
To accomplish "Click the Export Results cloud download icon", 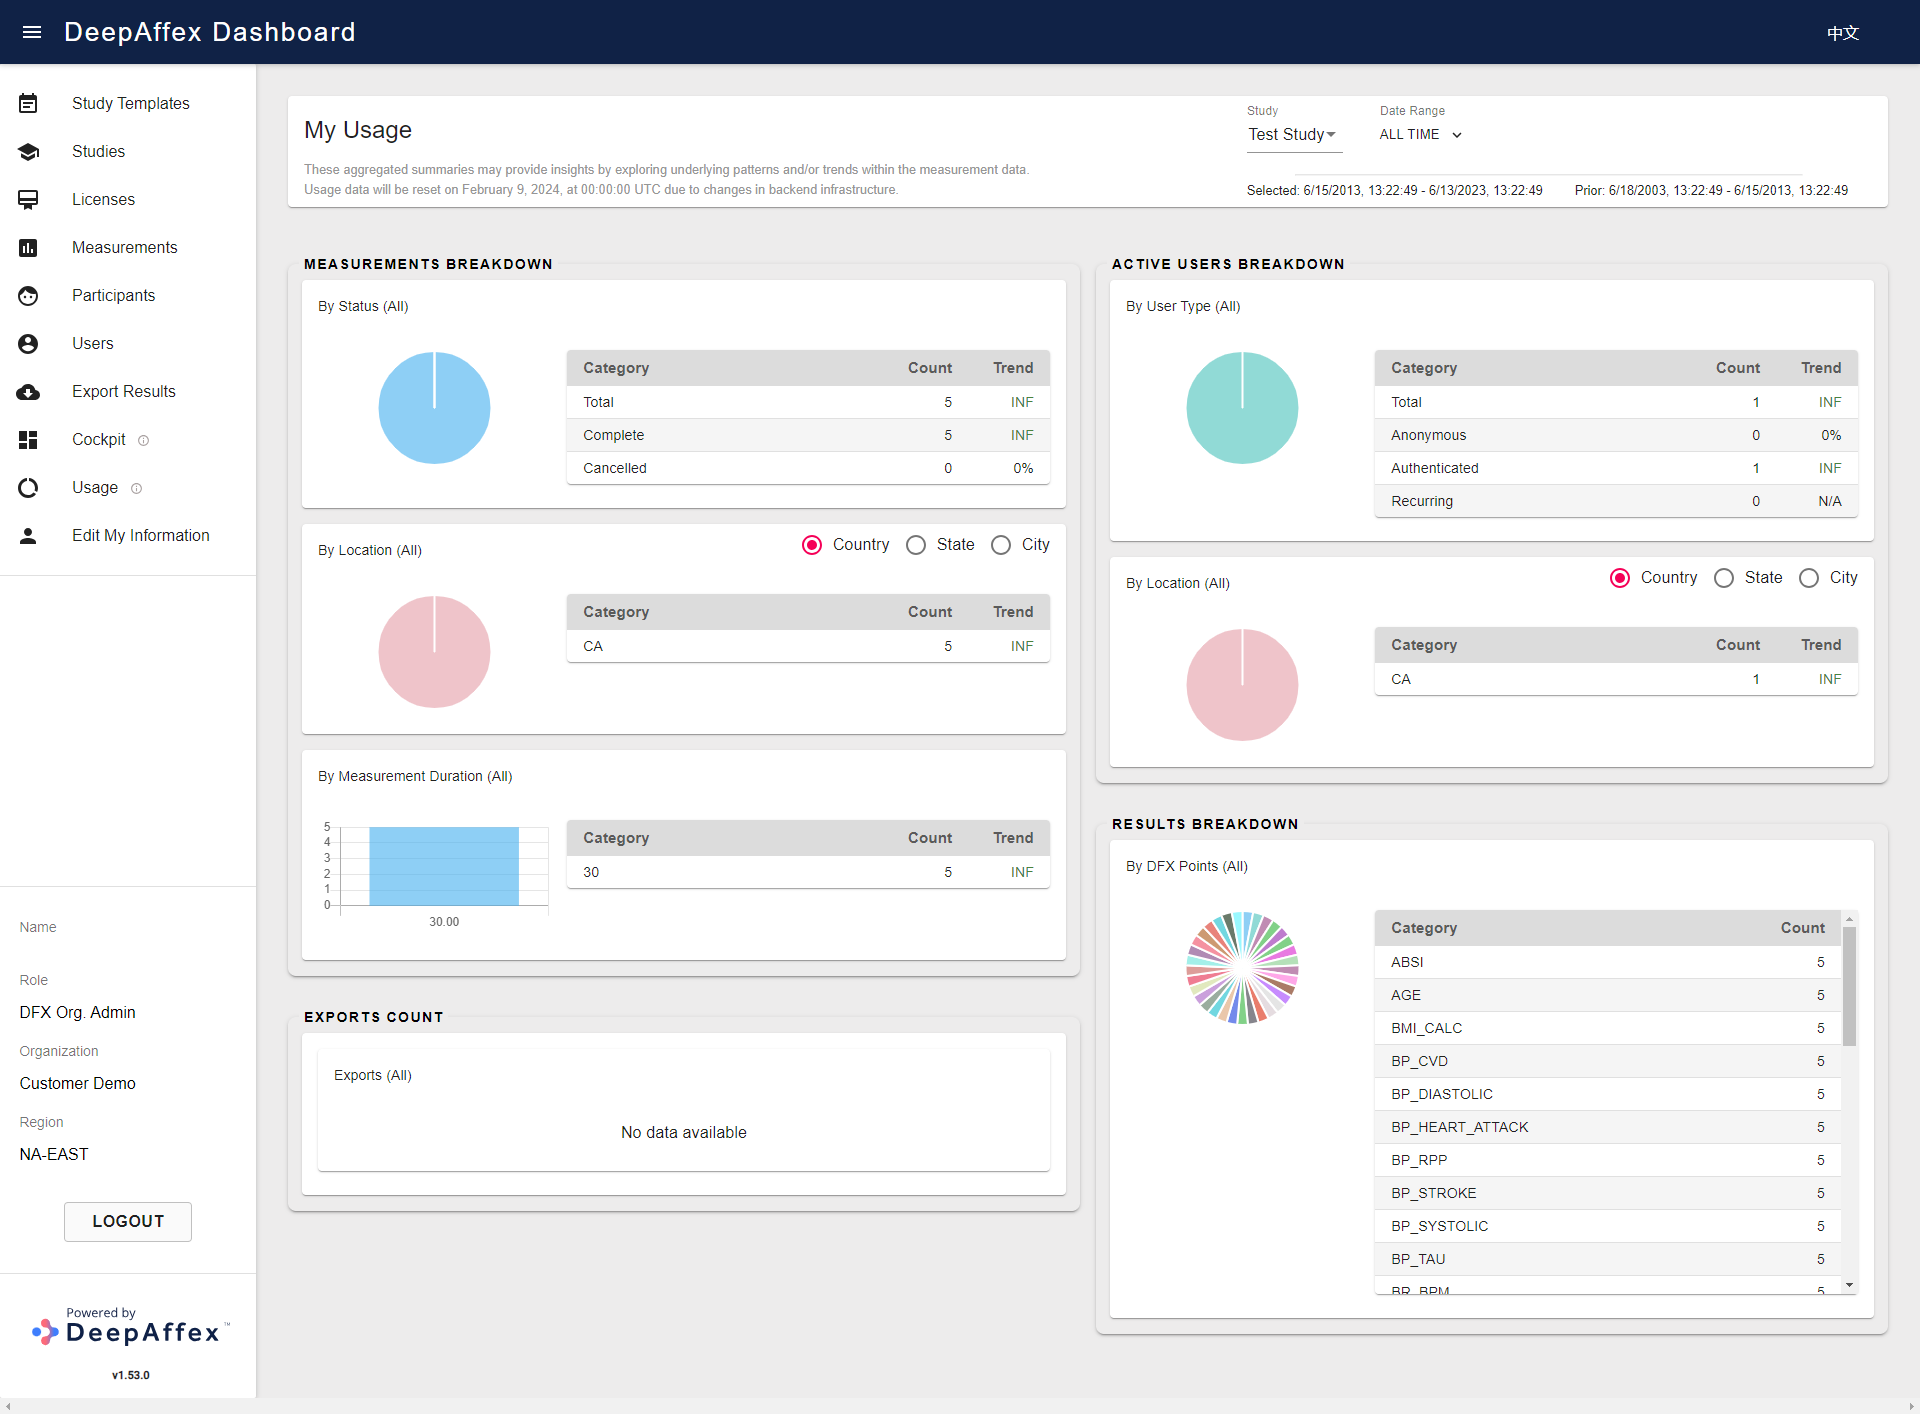I will pos(28,391).
